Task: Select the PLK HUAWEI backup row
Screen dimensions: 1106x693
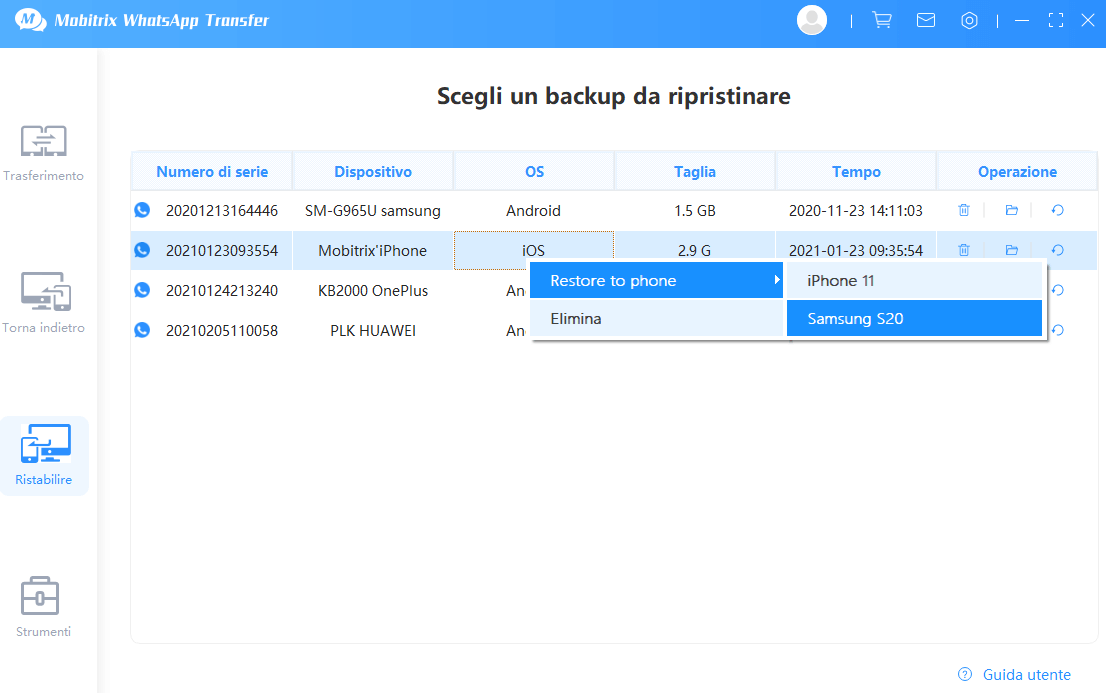Action: click(372, 330)
